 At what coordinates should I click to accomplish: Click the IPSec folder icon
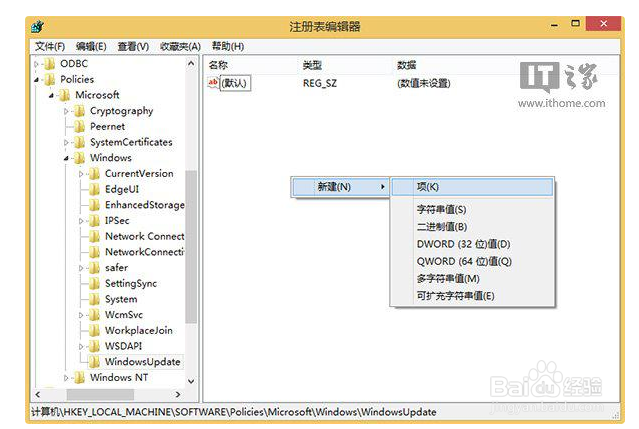(x=94, y=221)
